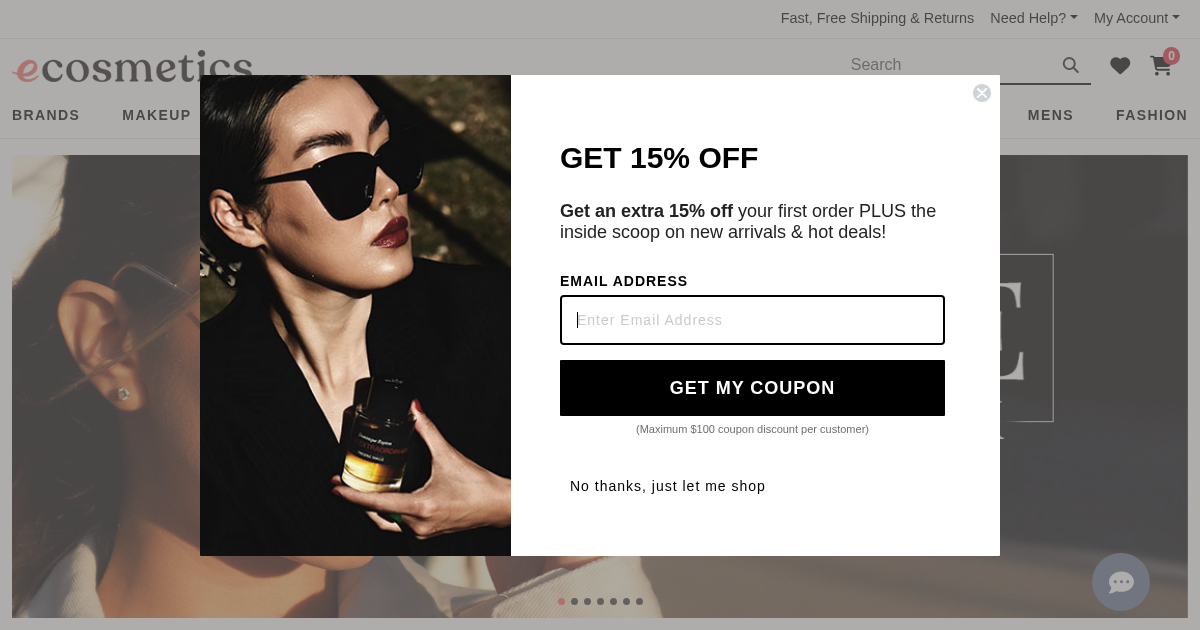Click the search magnifier icon
The width and height of the screenshot is (1200, 630).
click(1071, 65)
